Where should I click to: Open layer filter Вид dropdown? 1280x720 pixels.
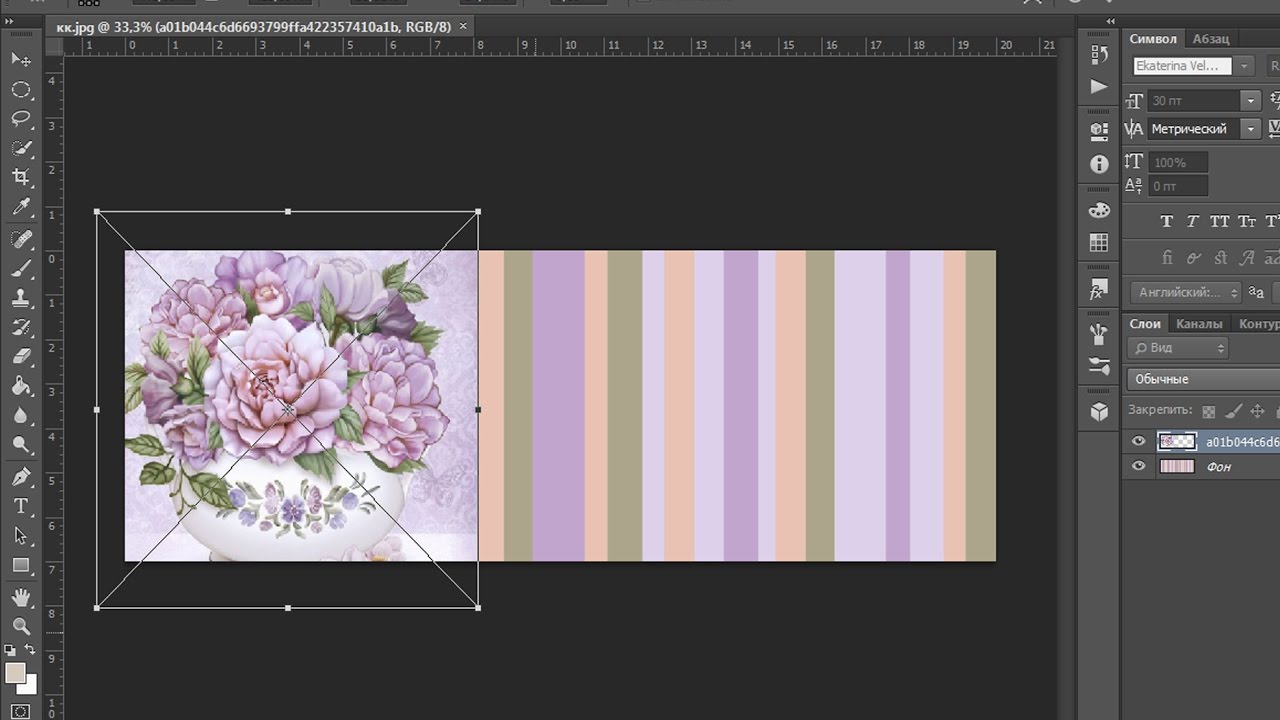(x=1178, y=348)
